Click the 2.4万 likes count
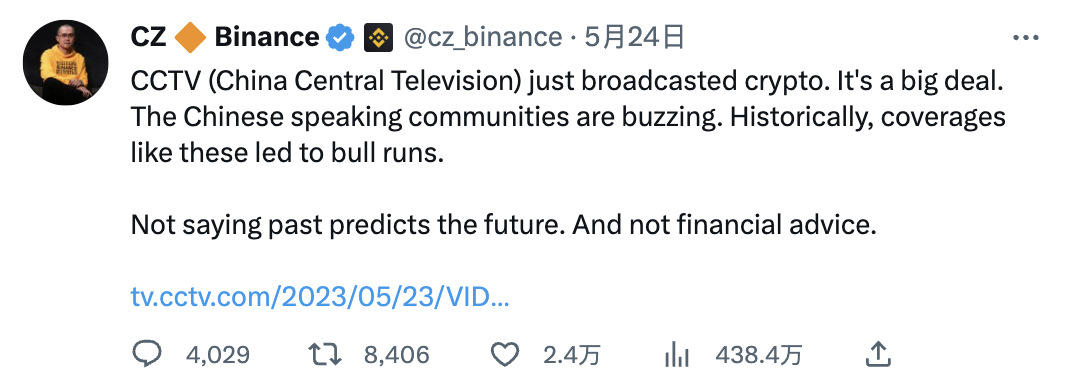The image size is (1072, 386). pos(572,355)
